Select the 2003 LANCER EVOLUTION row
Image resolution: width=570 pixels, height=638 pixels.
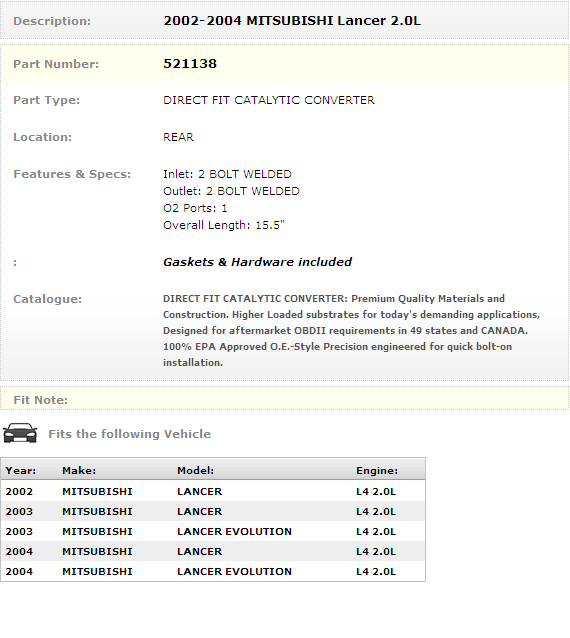[x=213, y=531]
